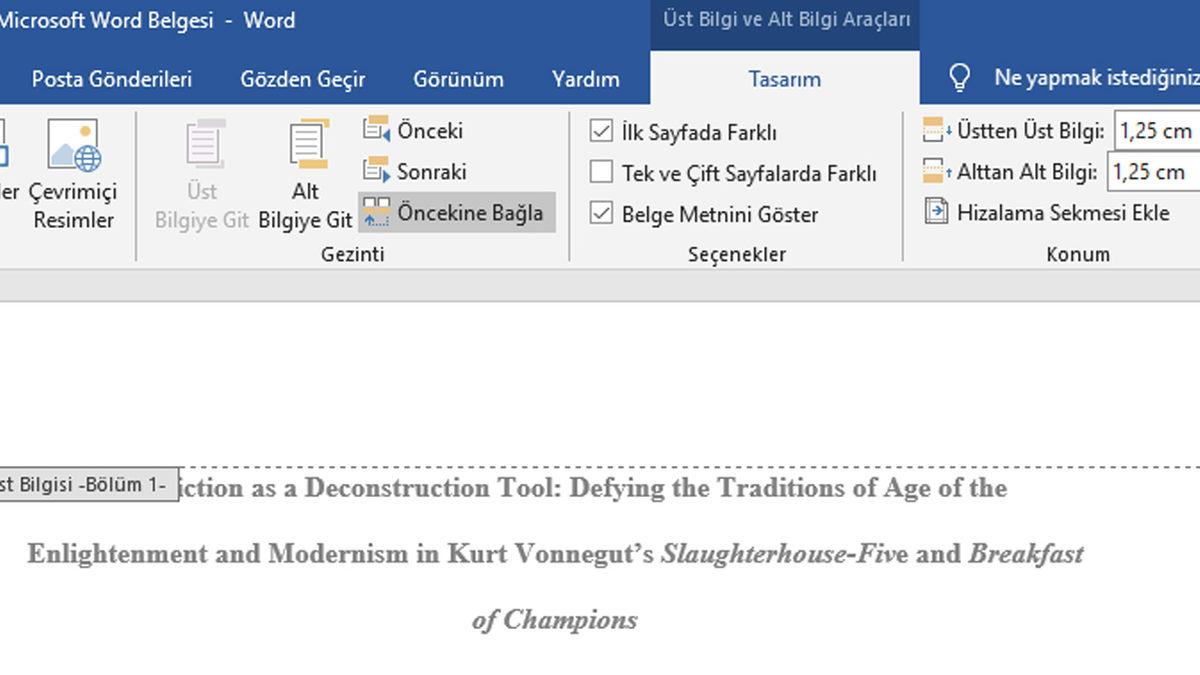Uncheck Belge Metnini Göster checkbox
This screenshot has width=1200, height=675.
601,214
